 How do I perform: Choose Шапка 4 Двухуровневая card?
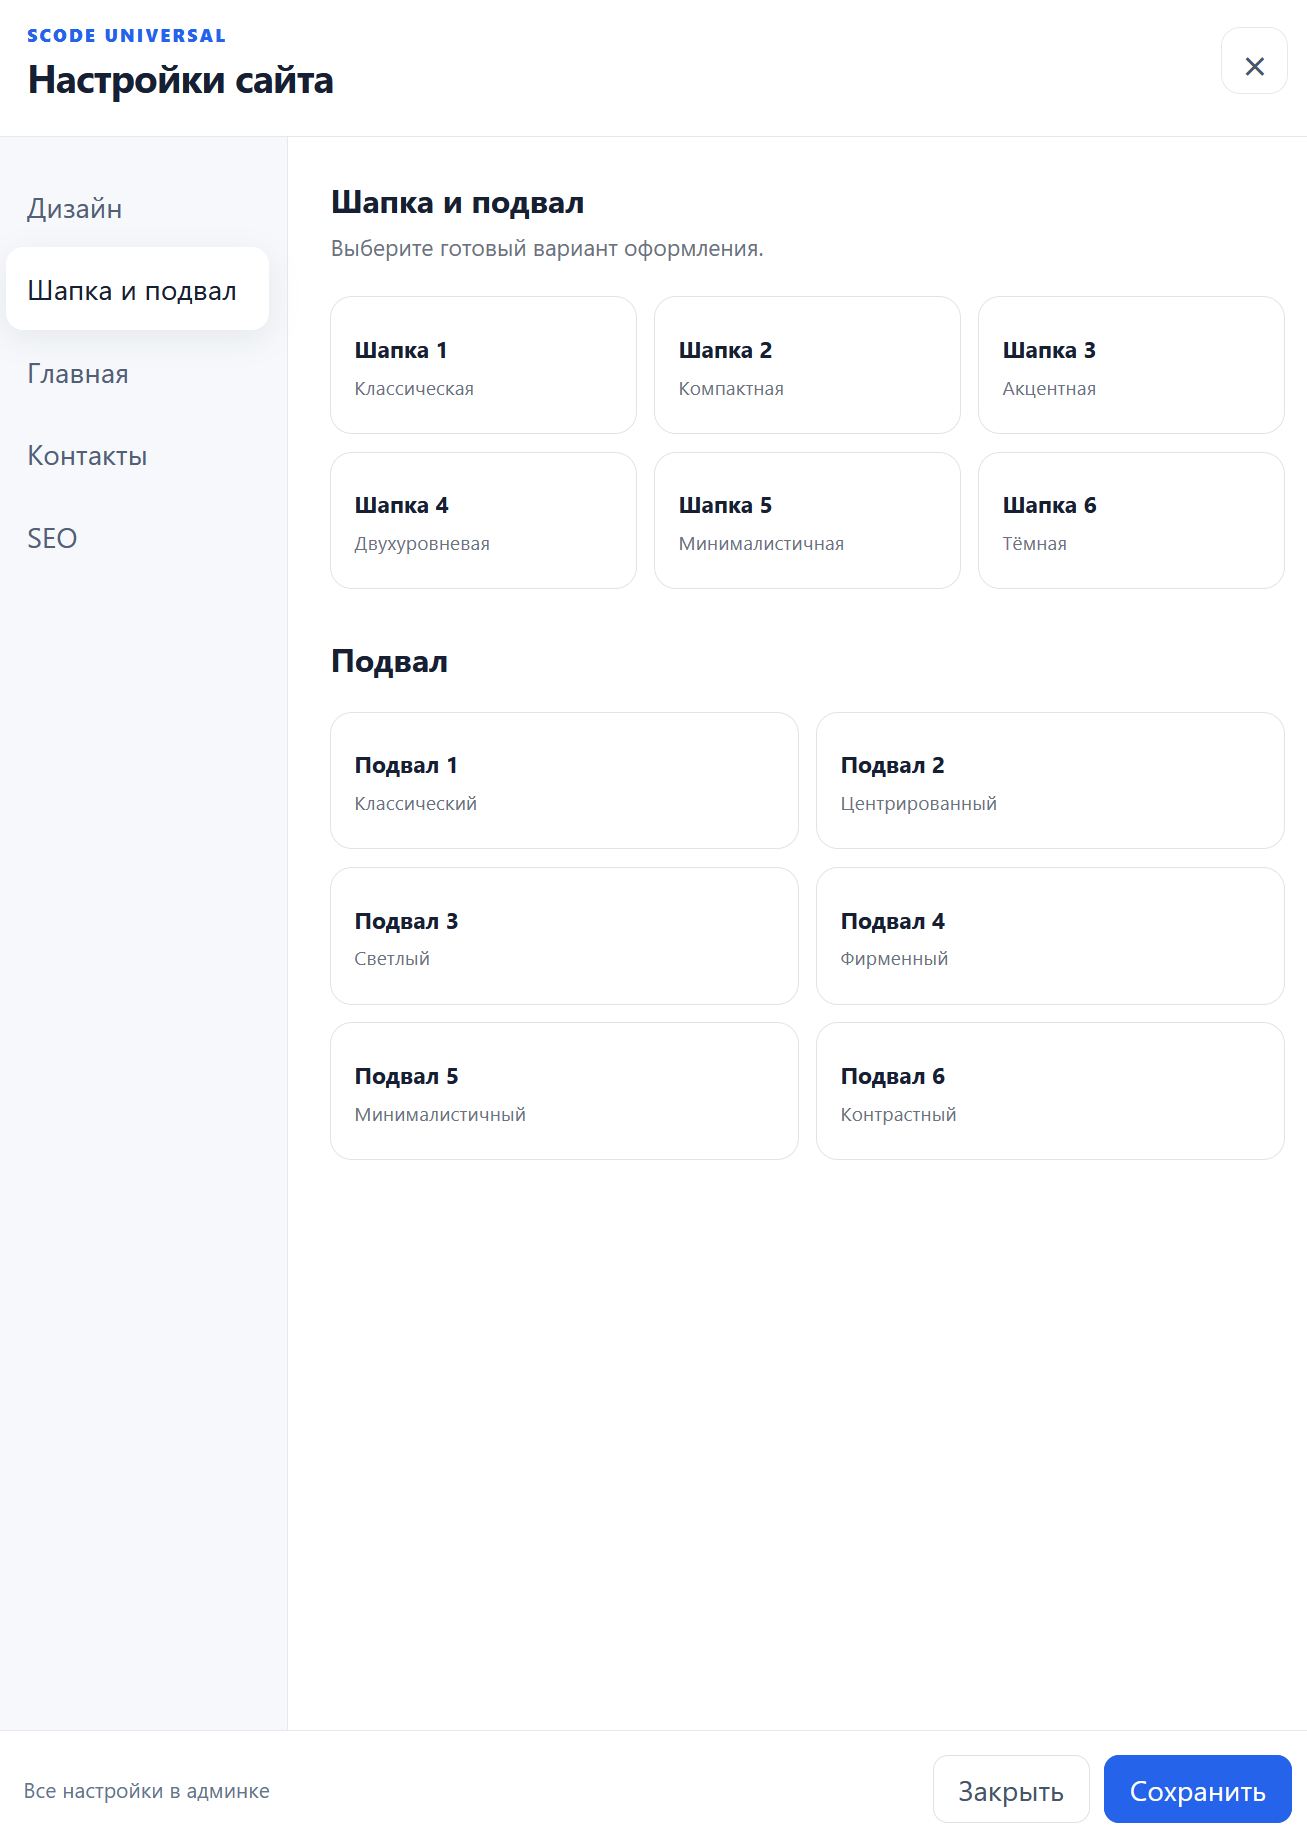(483, 520)
